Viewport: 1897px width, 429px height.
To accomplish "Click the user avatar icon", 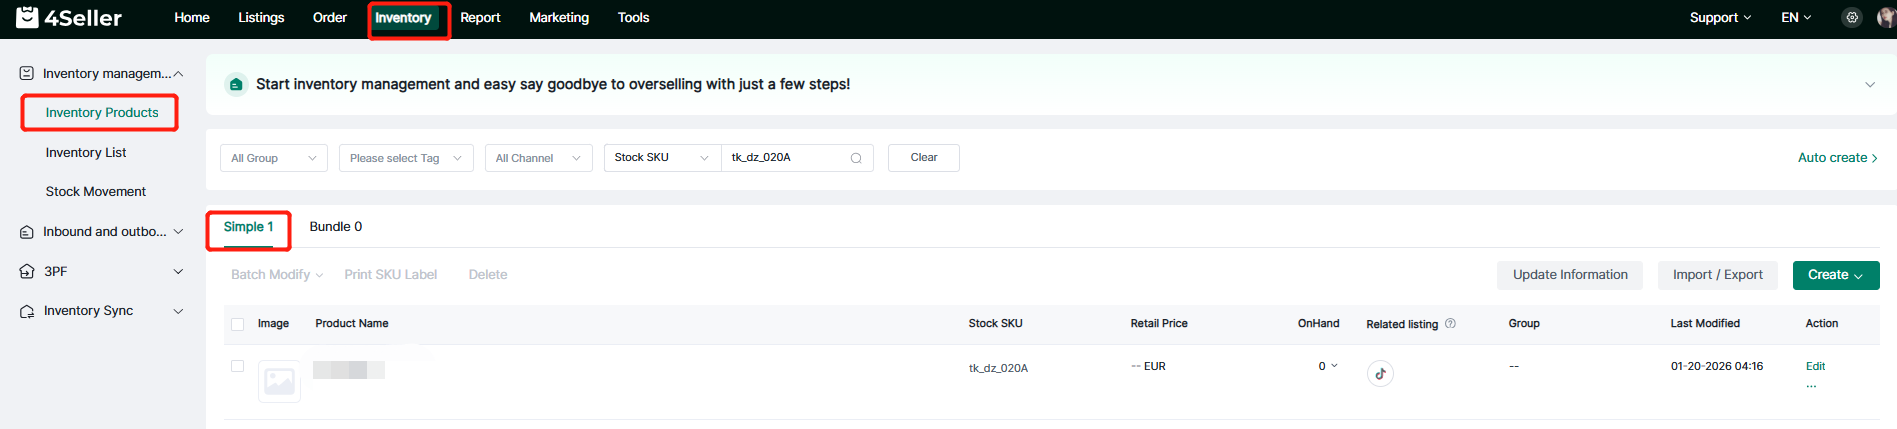I will click(x=1886, y=18).
